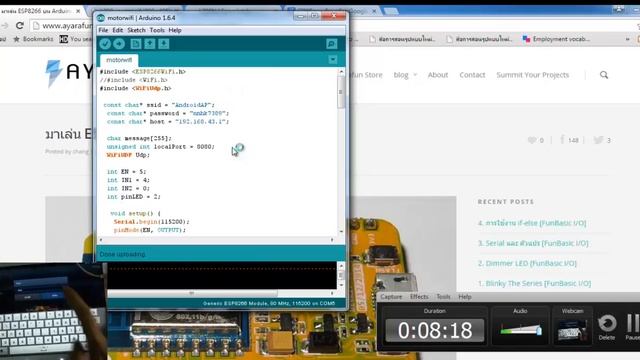Expand the blog menu dropdown
The width and height of the screenshot is (640, 360).
pos(405,75)
